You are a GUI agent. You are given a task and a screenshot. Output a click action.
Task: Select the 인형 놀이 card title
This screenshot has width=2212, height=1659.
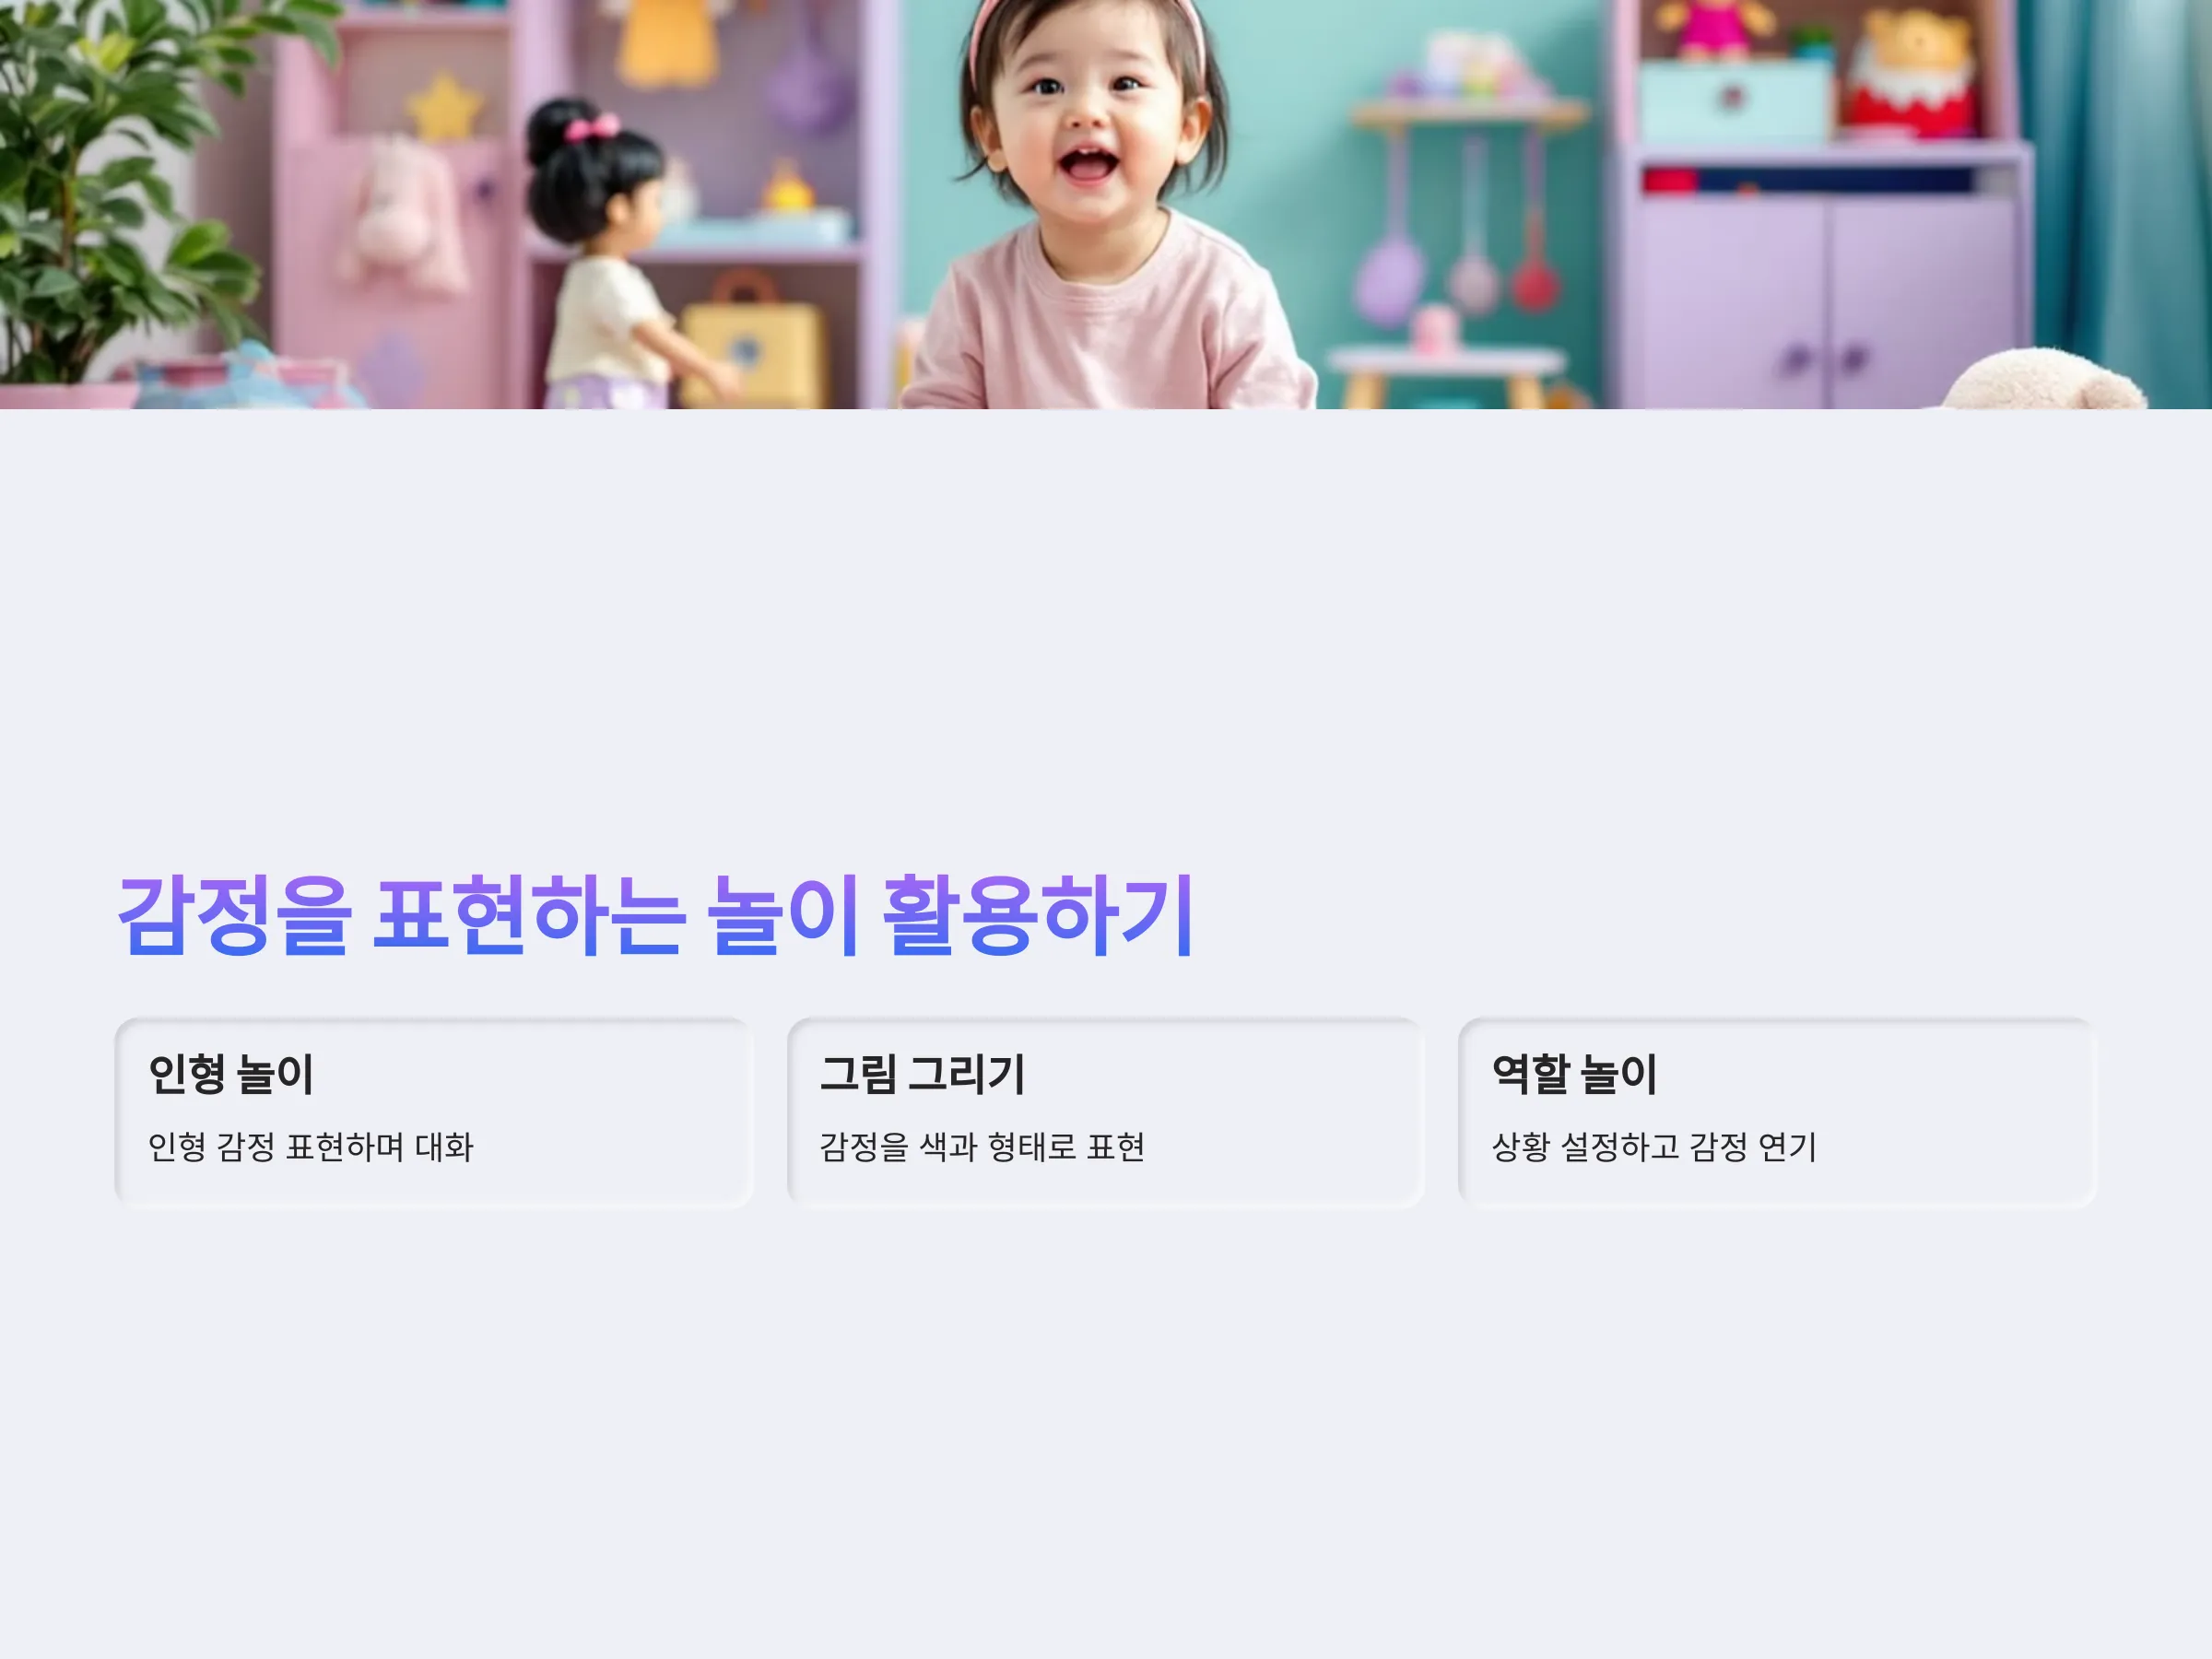click(x=231, y=1074)
